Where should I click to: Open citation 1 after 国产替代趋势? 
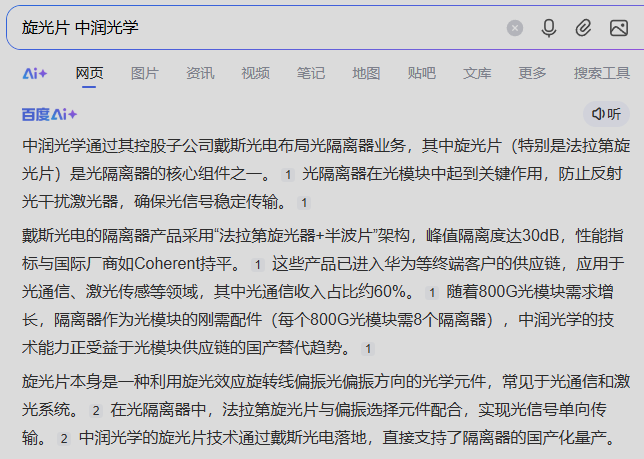tap(368, 349)
